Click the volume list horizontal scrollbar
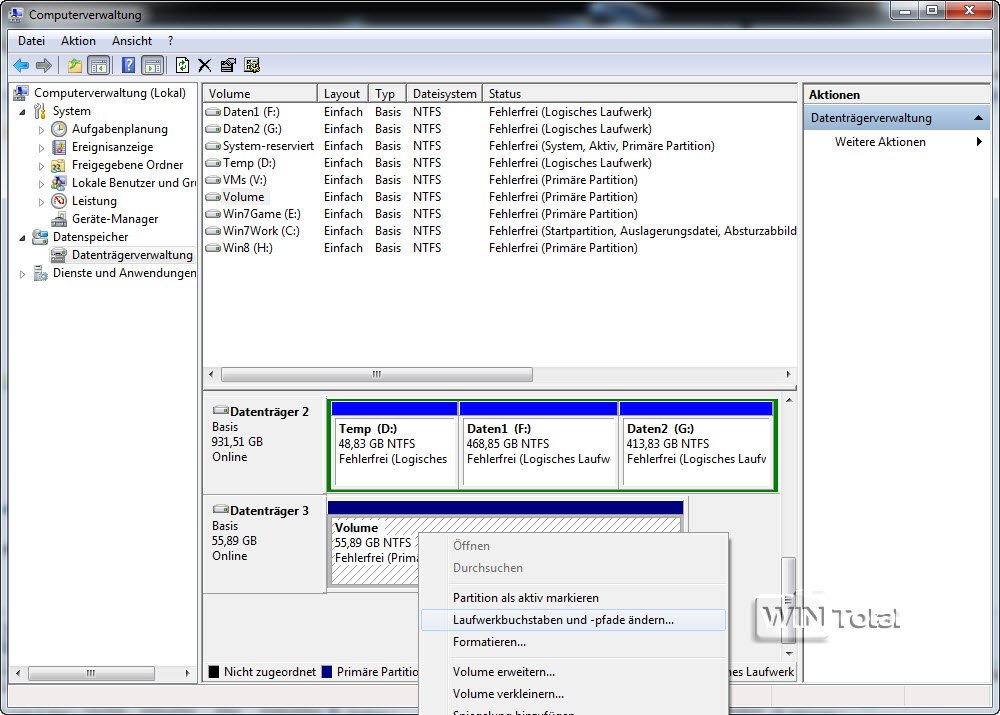 coord(377,375)
